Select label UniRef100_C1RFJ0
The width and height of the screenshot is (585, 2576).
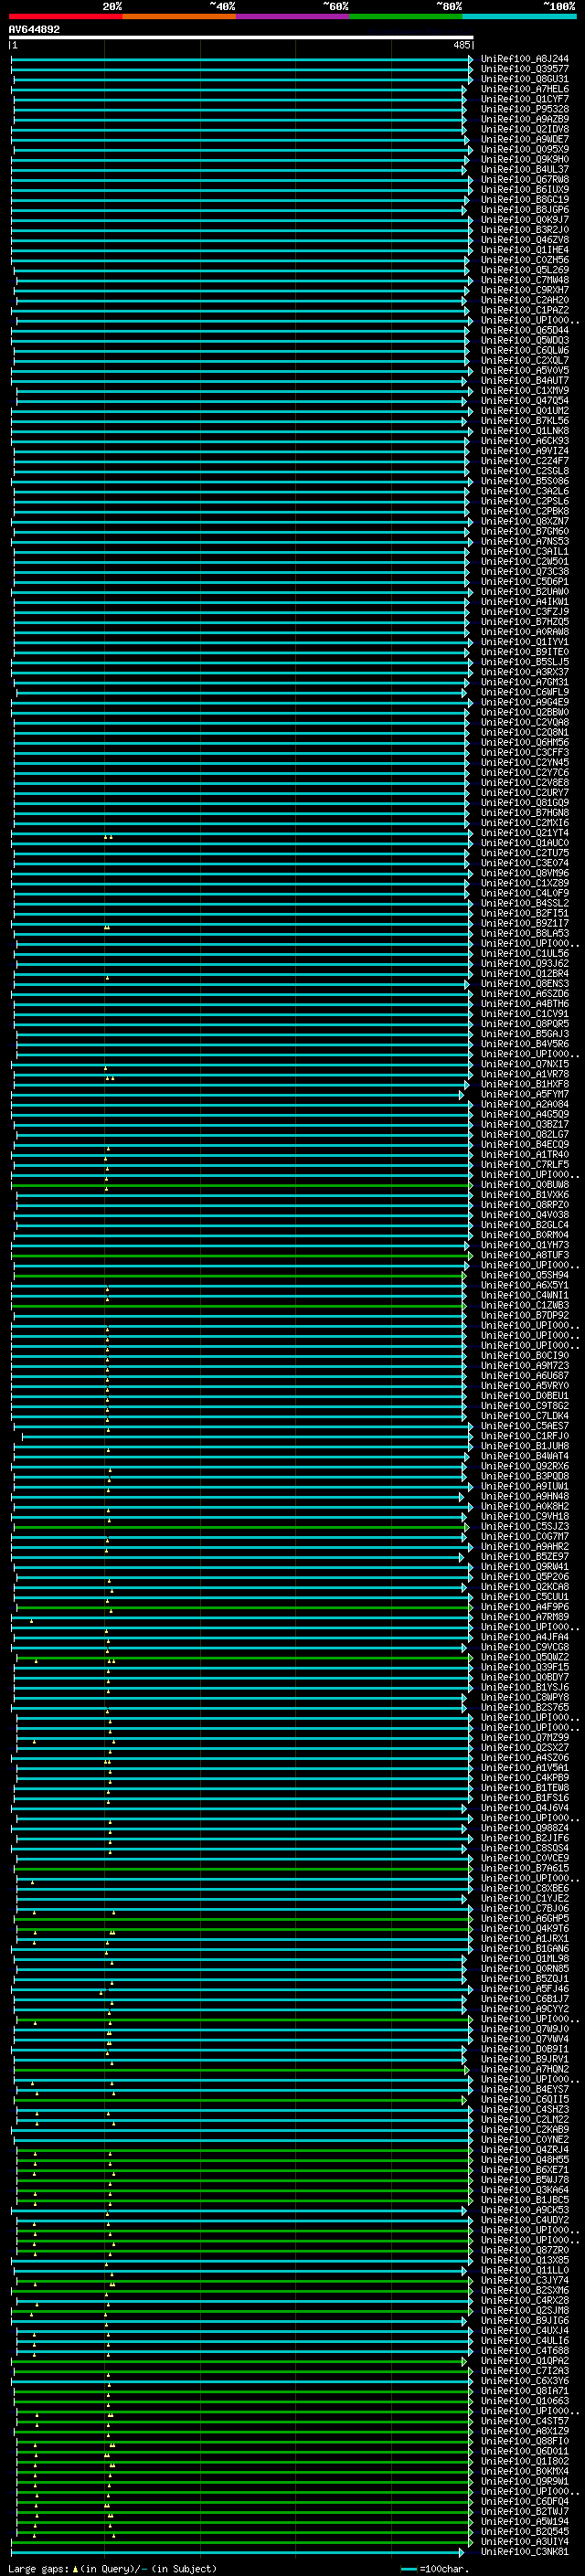click(524, 1436)
